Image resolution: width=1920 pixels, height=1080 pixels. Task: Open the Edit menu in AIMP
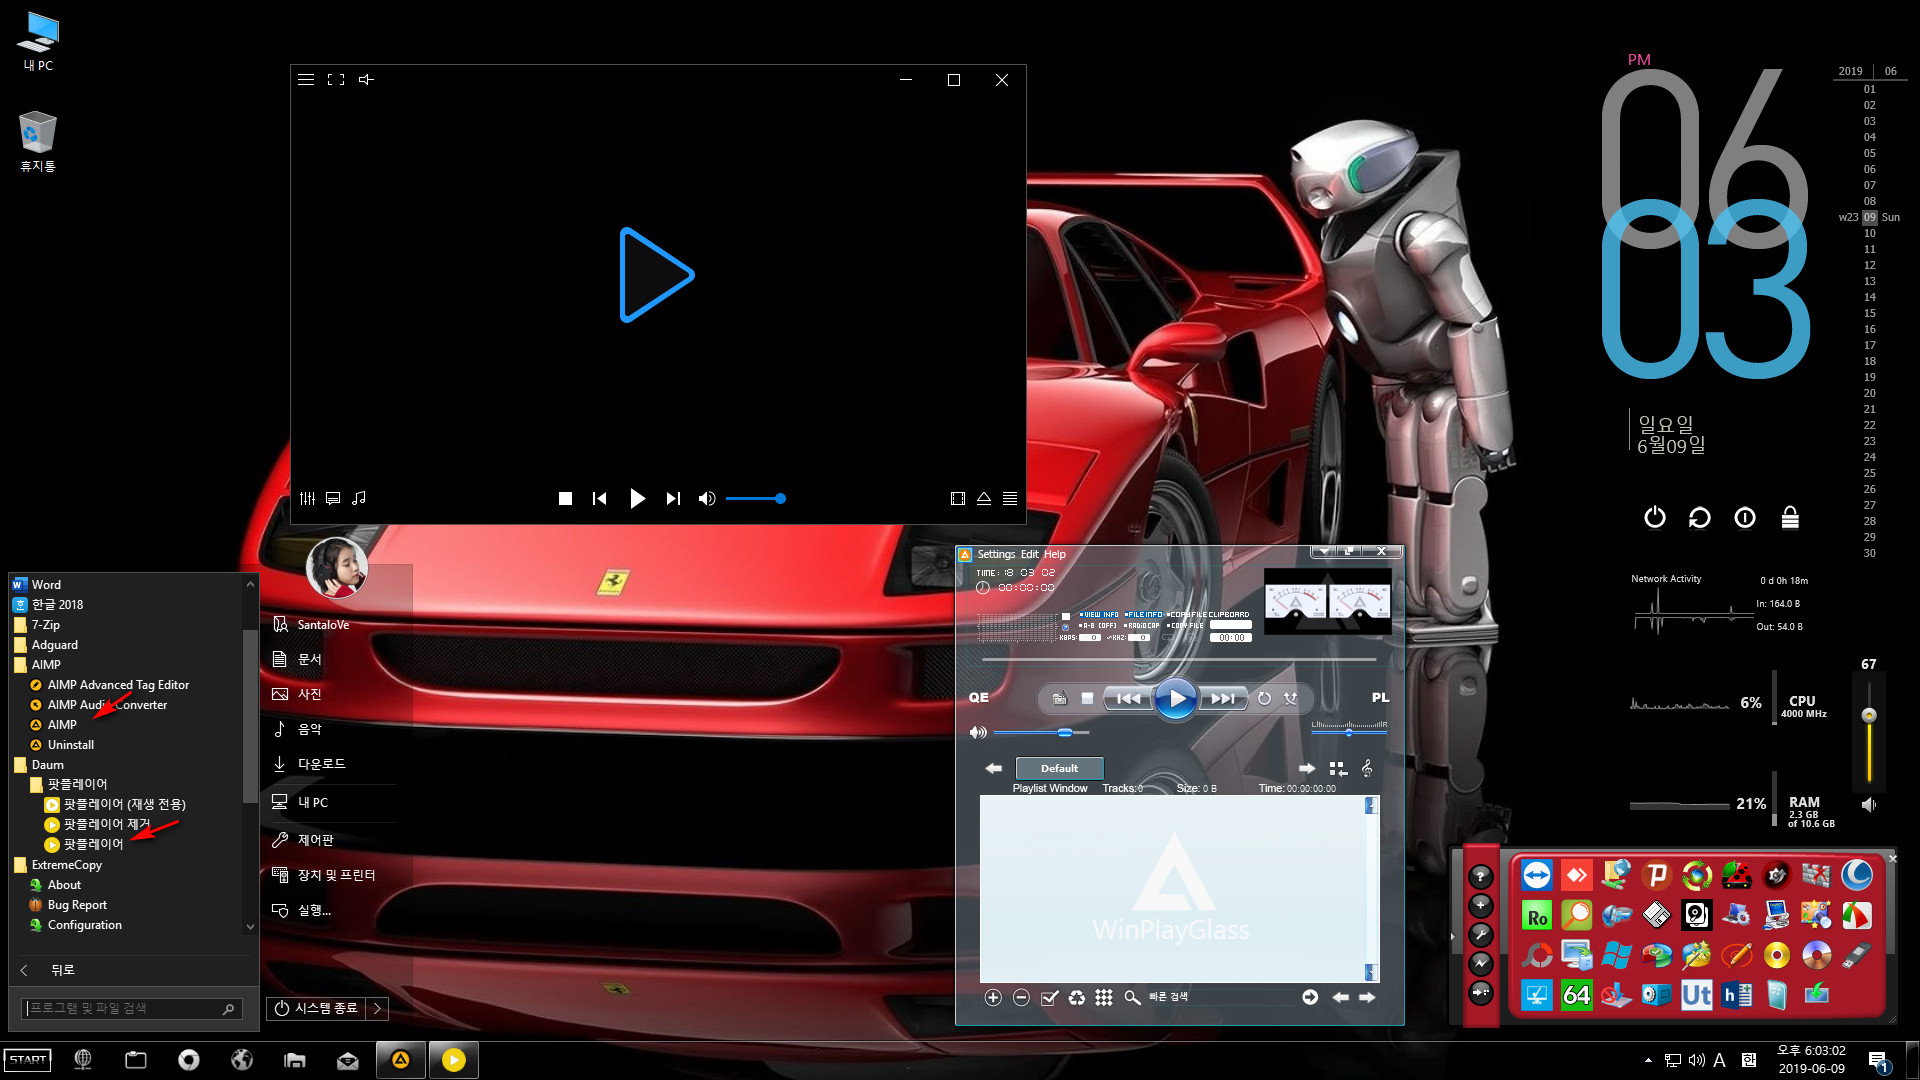click(1030, 554)
